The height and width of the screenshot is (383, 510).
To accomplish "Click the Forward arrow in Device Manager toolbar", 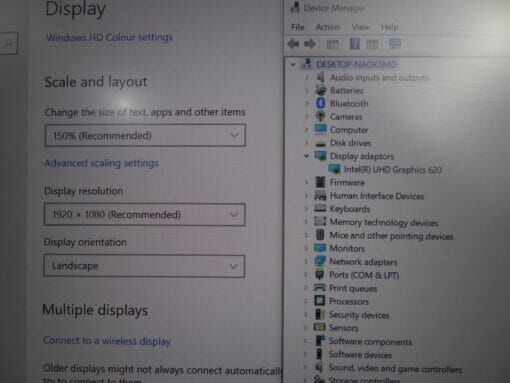I will tap(310, 44).
